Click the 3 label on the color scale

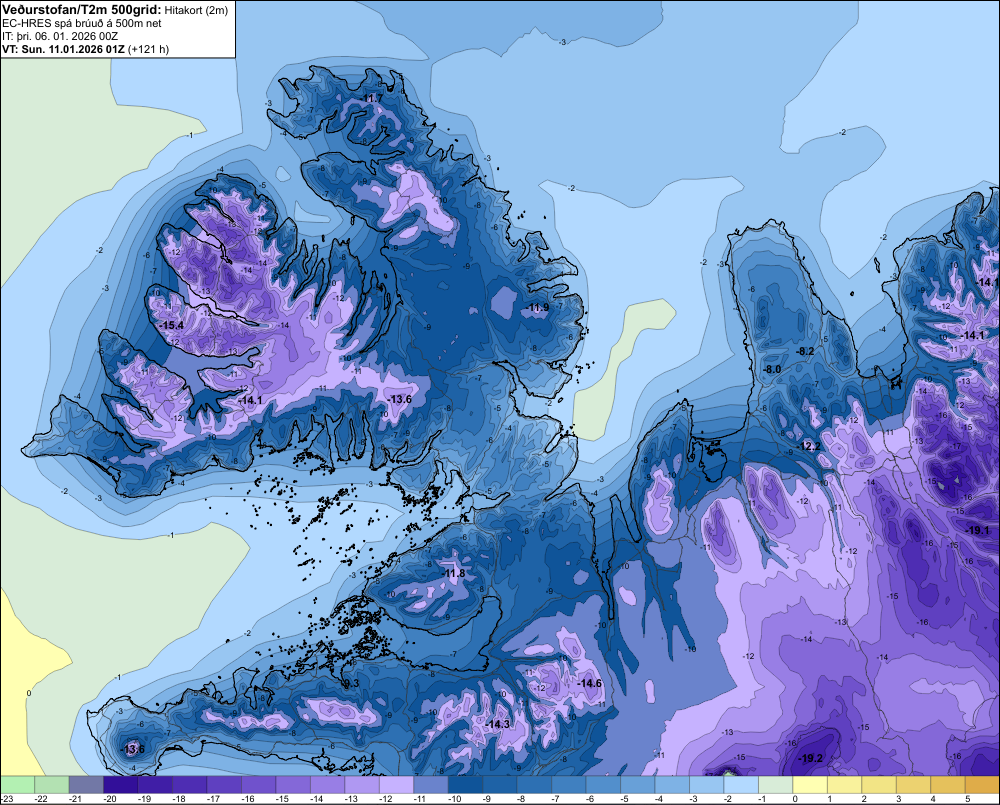899,799
